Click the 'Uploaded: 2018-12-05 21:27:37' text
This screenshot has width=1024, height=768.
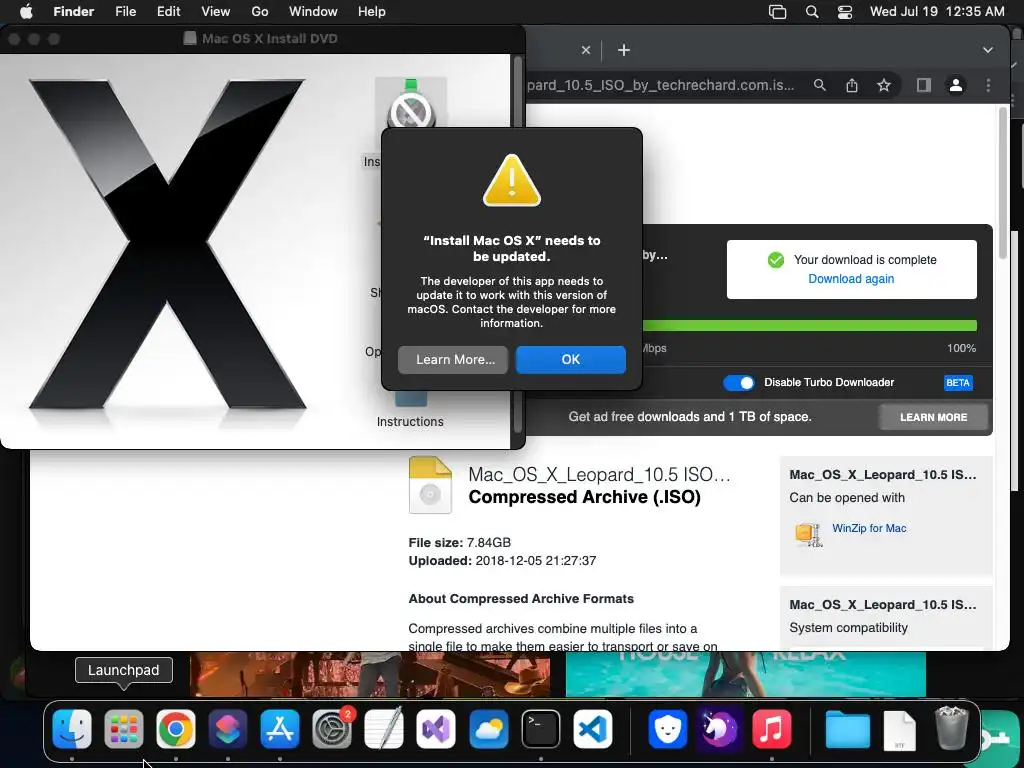502,561
